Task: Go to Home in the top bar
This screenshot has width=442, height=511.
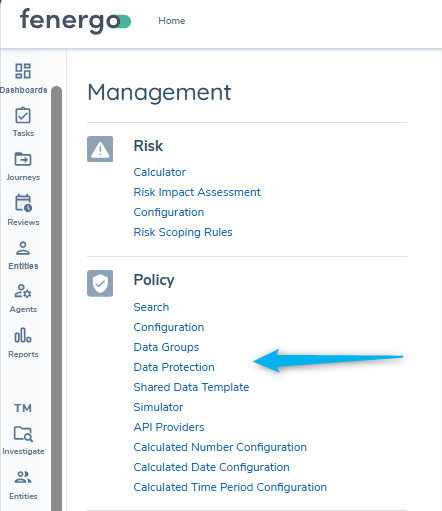Action: [x=172, y=21]
